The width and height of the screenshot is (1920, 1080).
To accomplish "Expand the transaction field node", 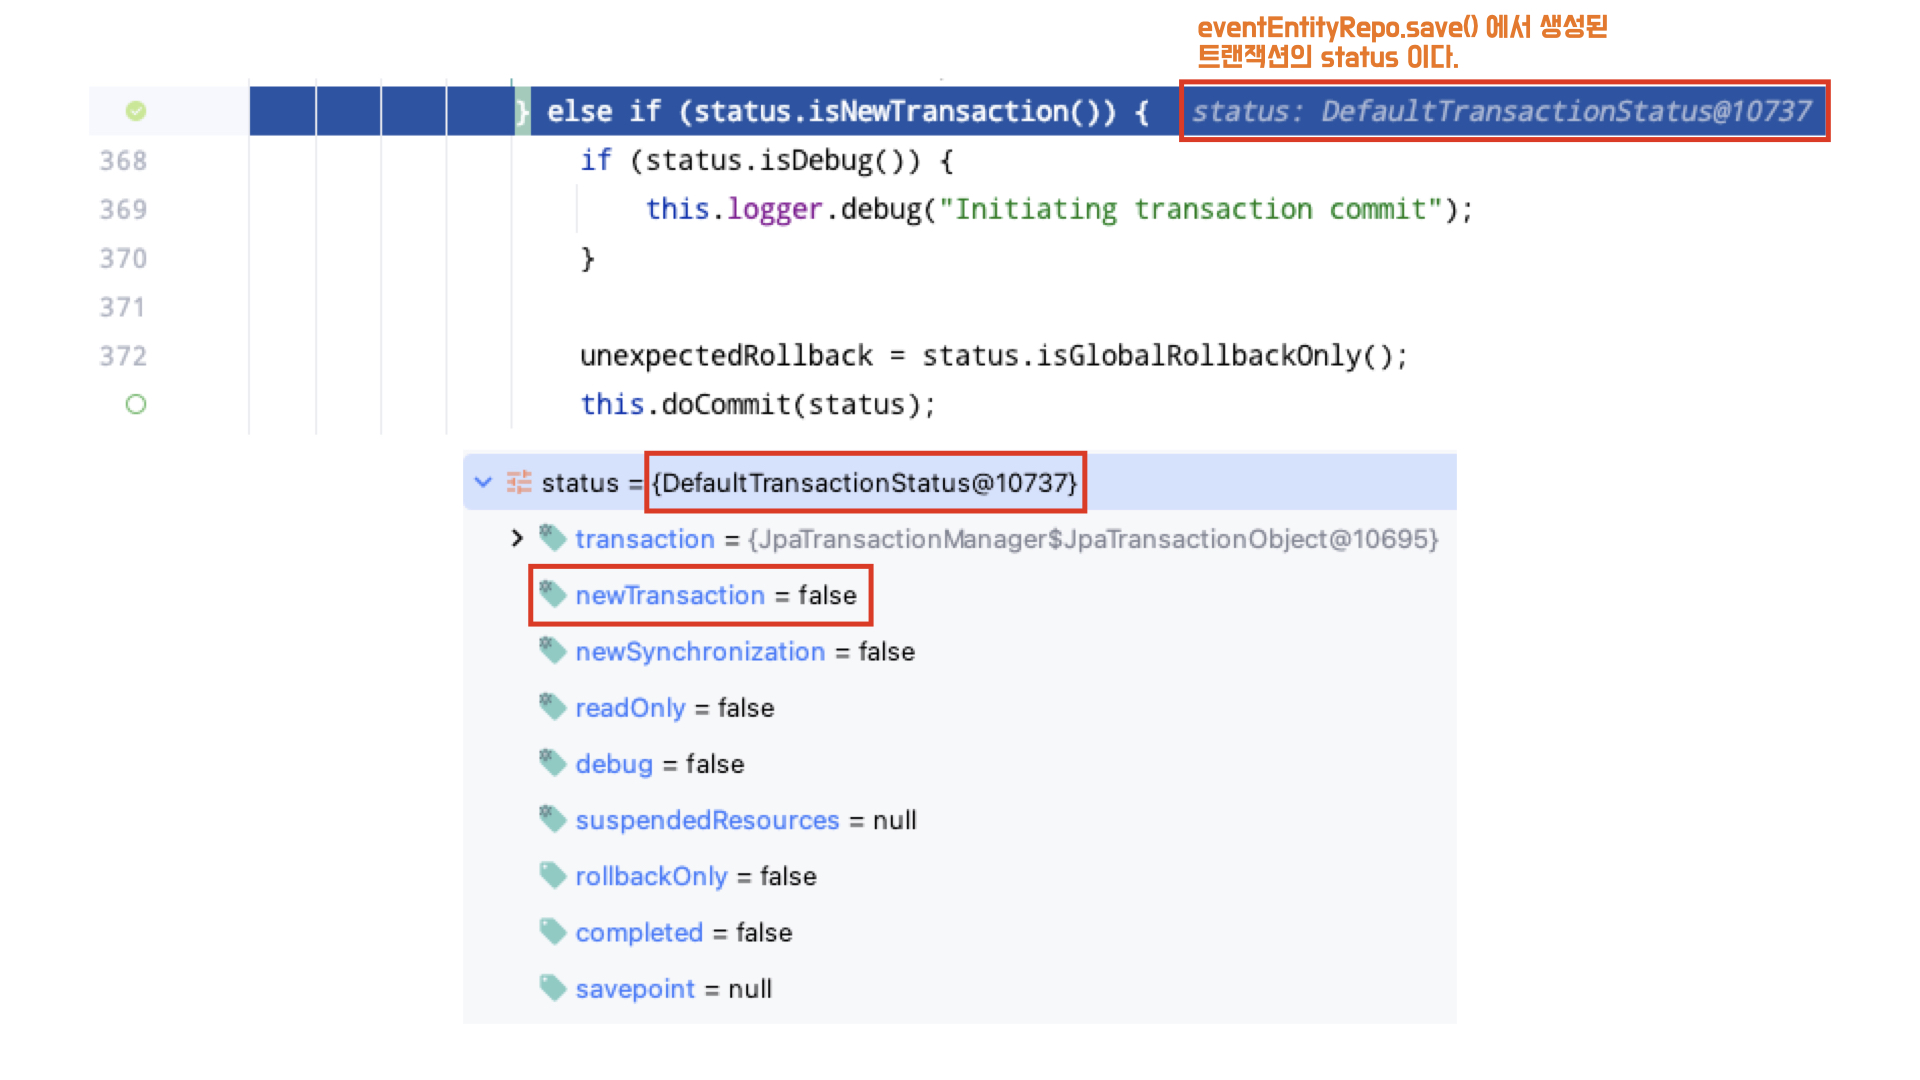I will [x=517, y=538].
